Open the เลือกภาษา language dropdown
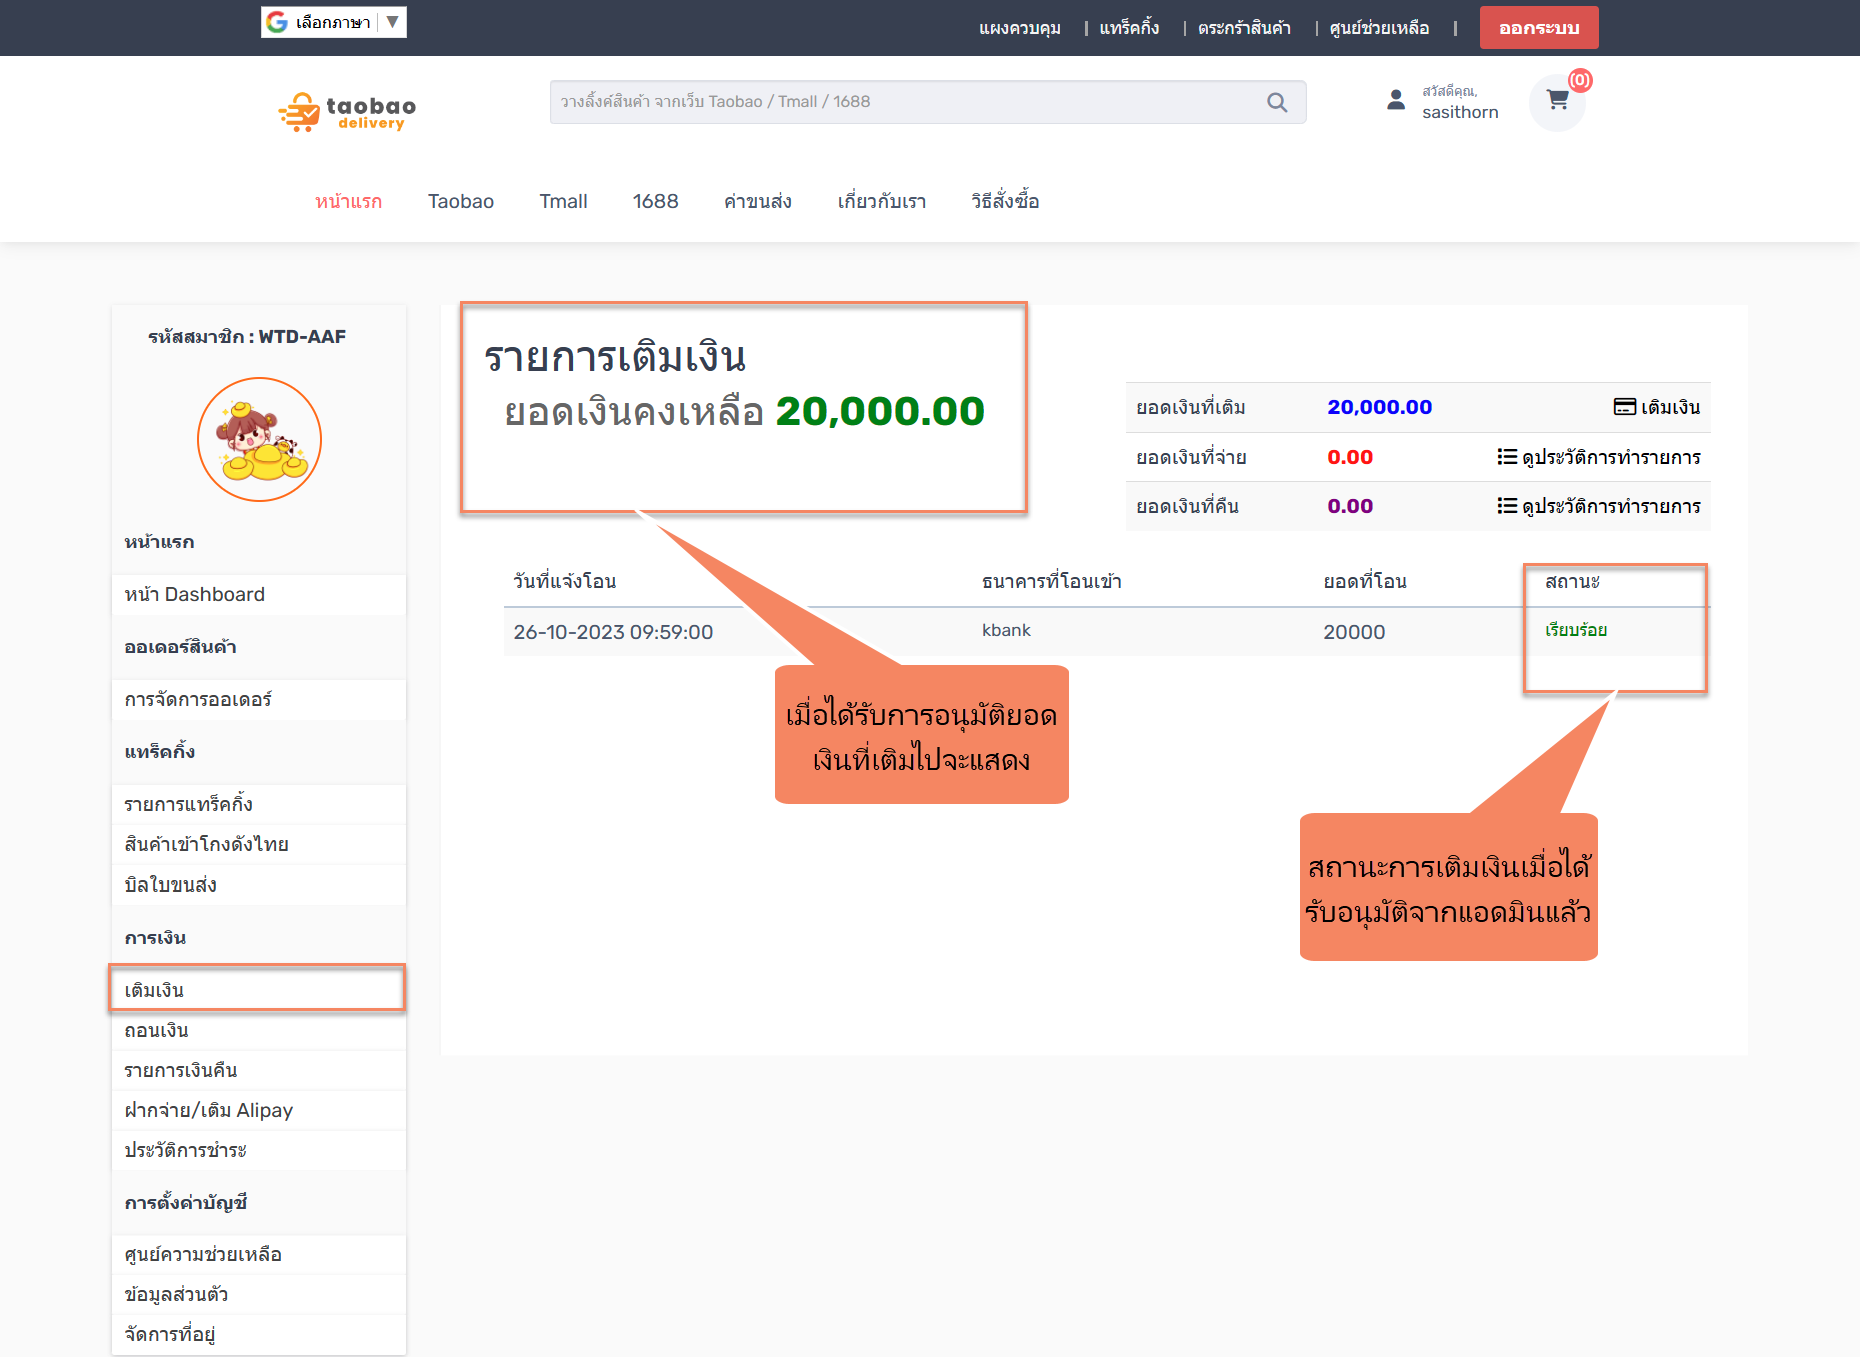 click(x=392, y=22)
